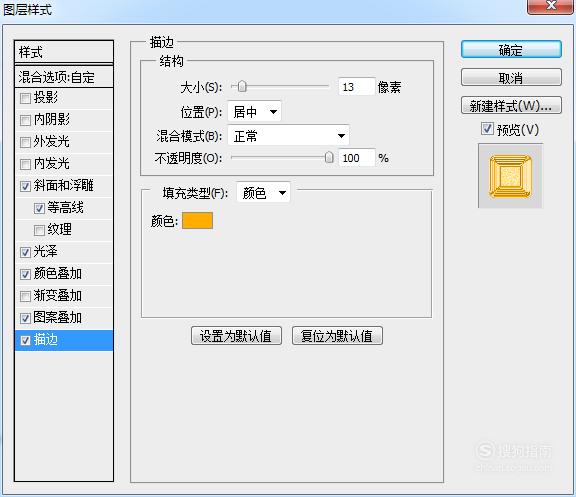576x497 pixels.
Task: Enable the 纹理 texture checkbox
Action: point(39,230)
